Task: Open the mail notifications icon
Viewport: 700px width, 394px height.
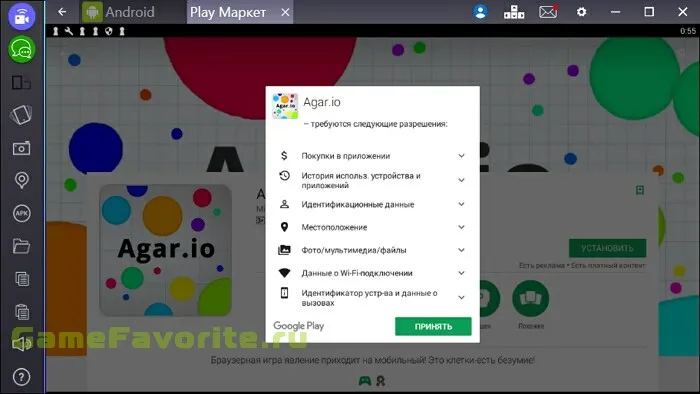Action: tap(548, 12)
